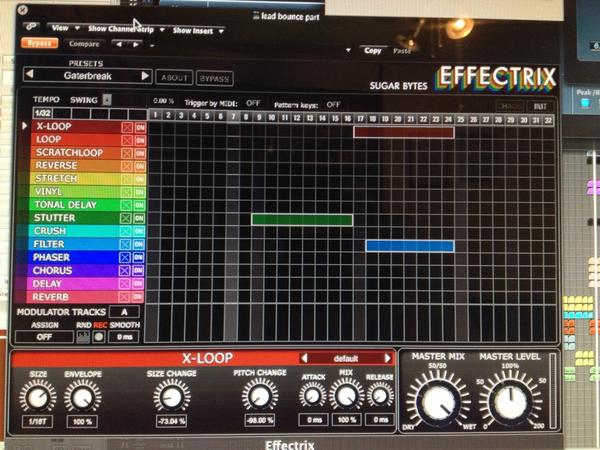Click the X-LOOP track play arrow indicator
This screenshot has height=450, width=600.
tap(25, 126)
